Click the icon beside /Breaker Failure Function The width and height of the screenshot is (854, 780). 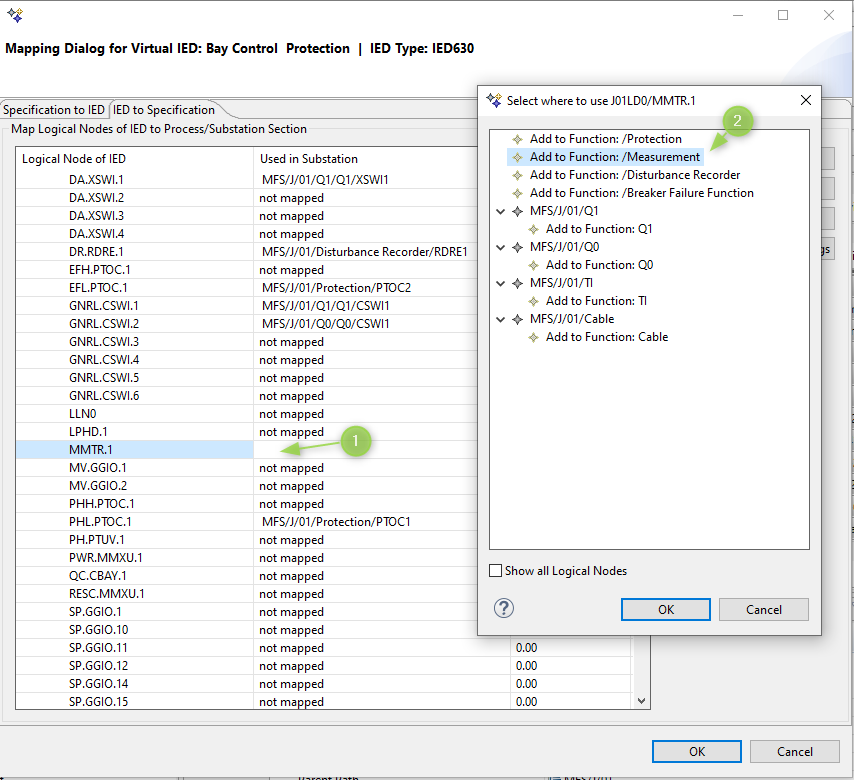tap(517, 193)
